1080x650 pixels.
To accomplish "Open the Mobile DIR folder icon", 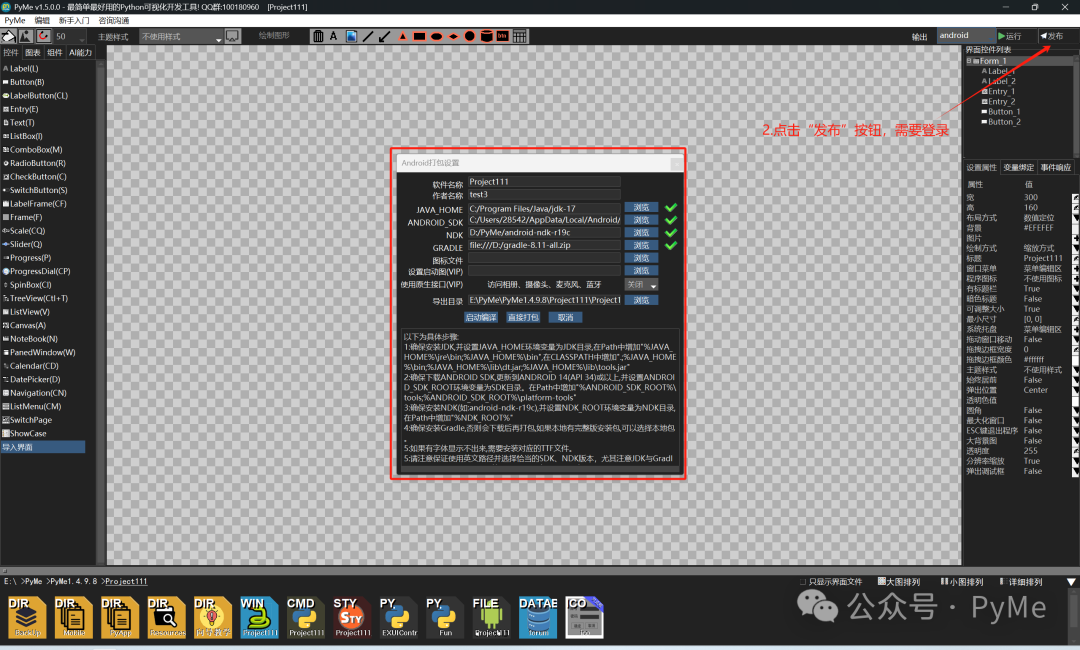I will click(74, 617).
